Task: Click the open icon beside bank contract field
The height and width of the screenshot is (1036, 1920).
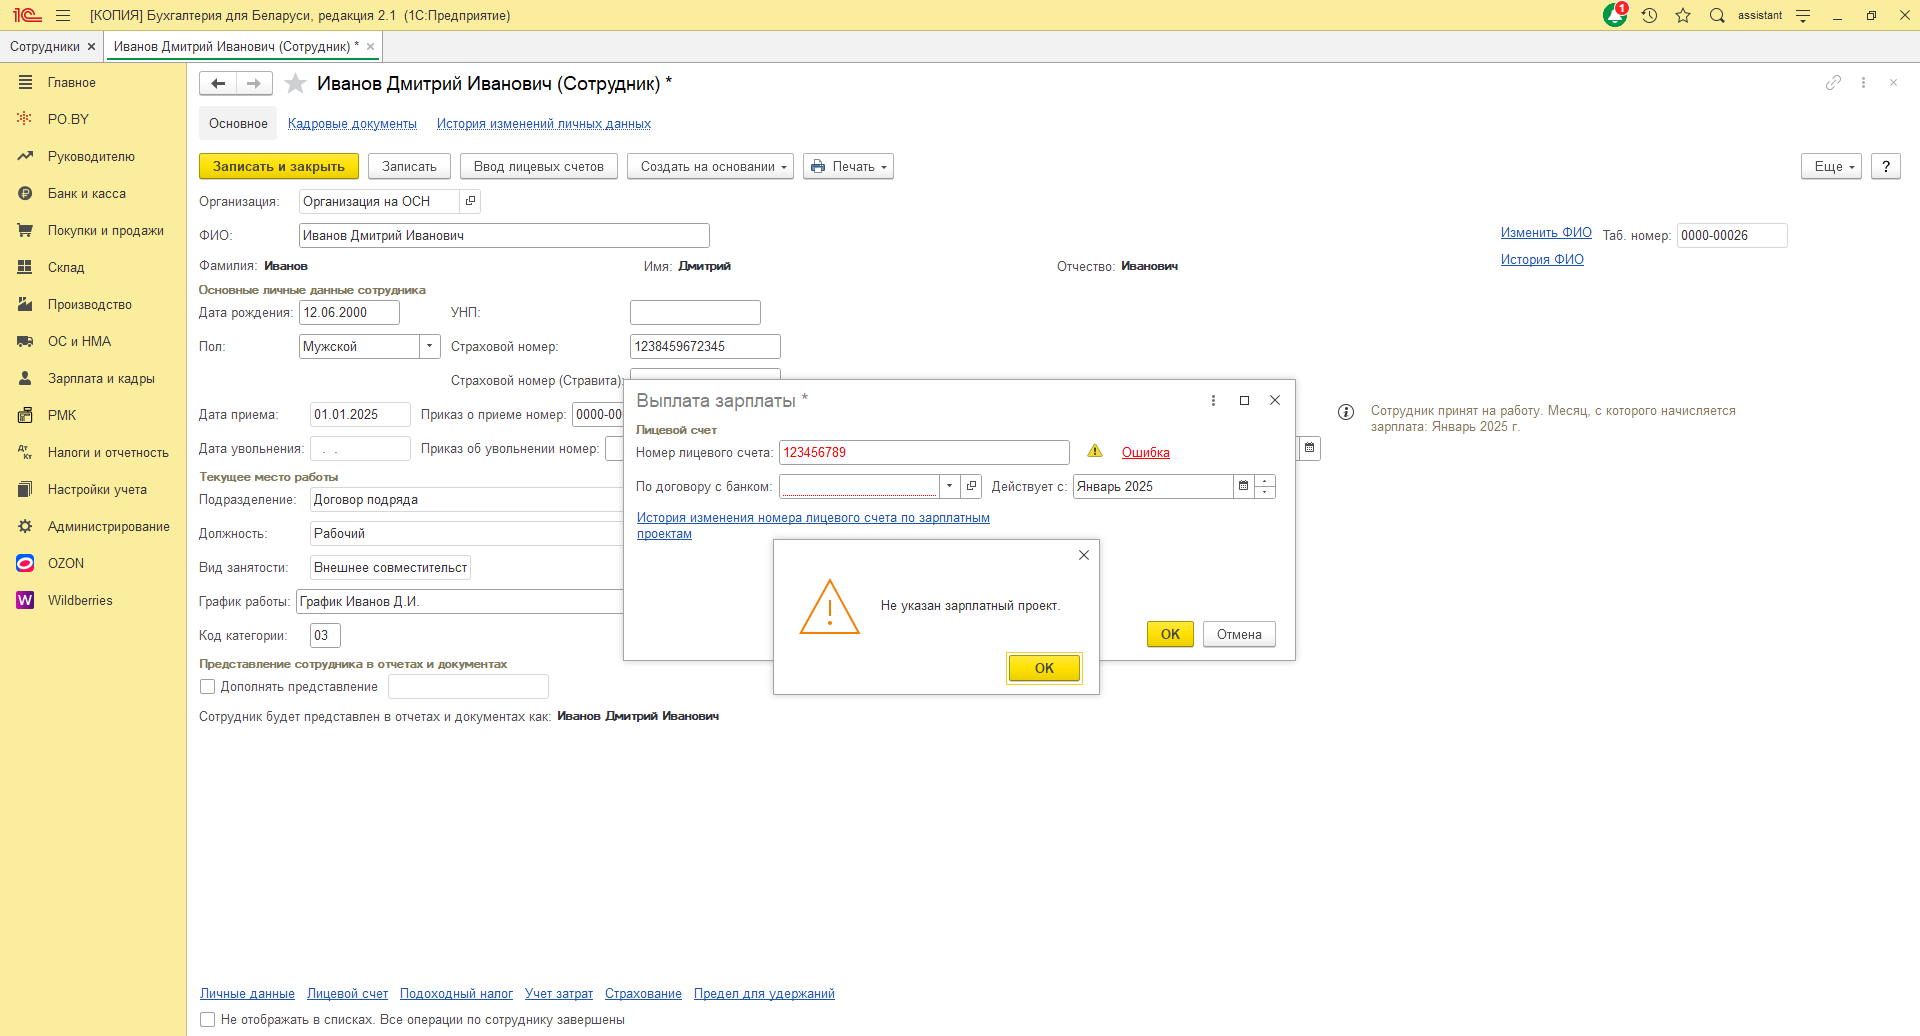Action: pos(971,487)
